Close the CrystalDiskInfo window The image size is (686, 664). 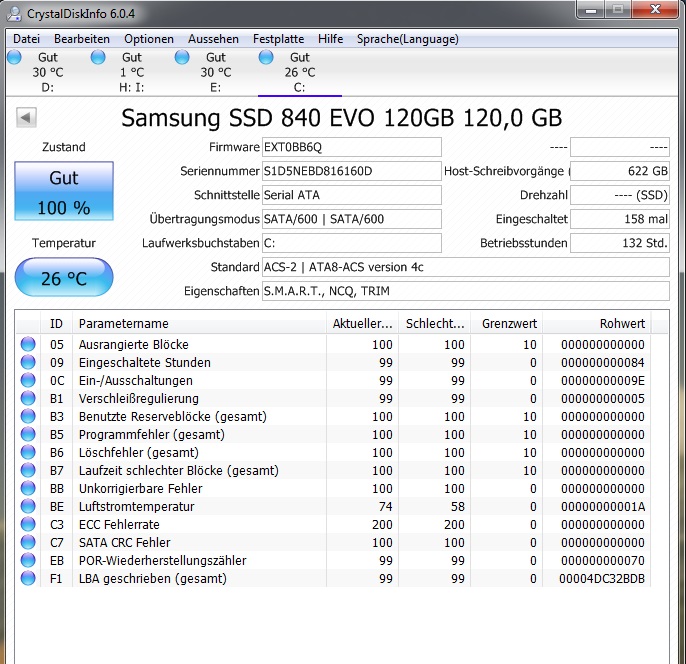click(655, 10)
